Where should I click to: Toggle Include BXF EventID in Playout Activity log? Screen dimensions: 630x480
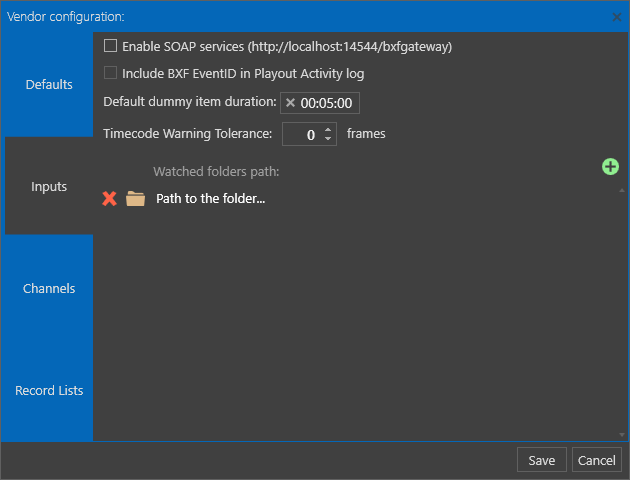pos(110,73)
